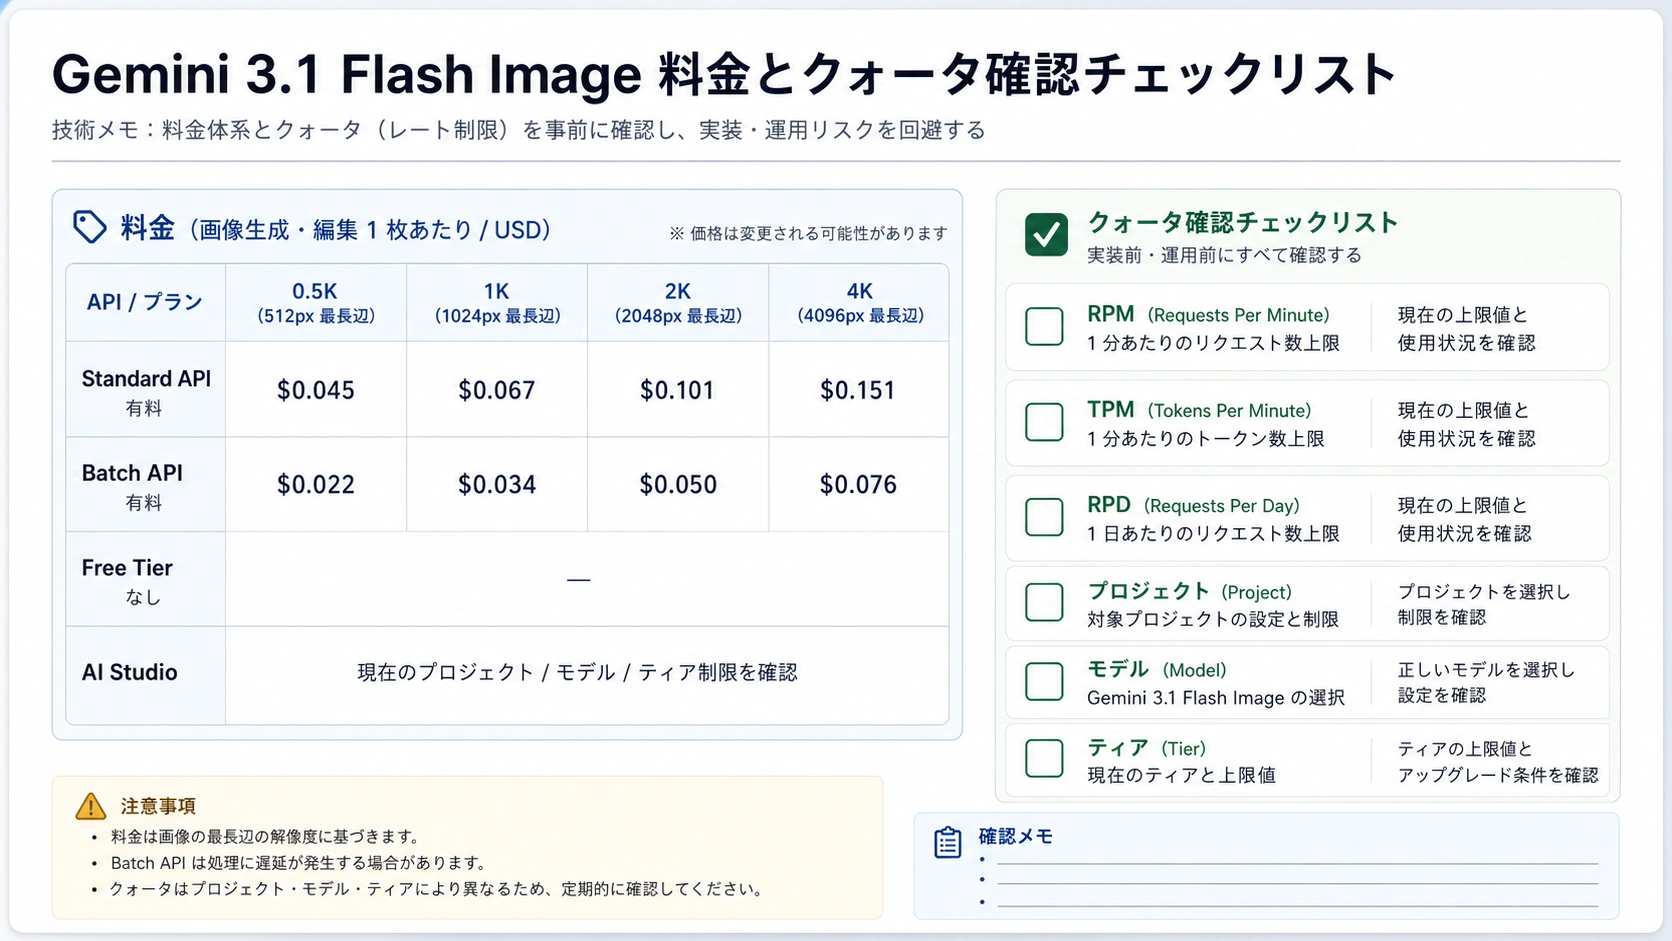Screen dimensions: 1672x941
Task: Click the 1 日あたりのリクエスト数上限 text
Action: point(1214,534)
